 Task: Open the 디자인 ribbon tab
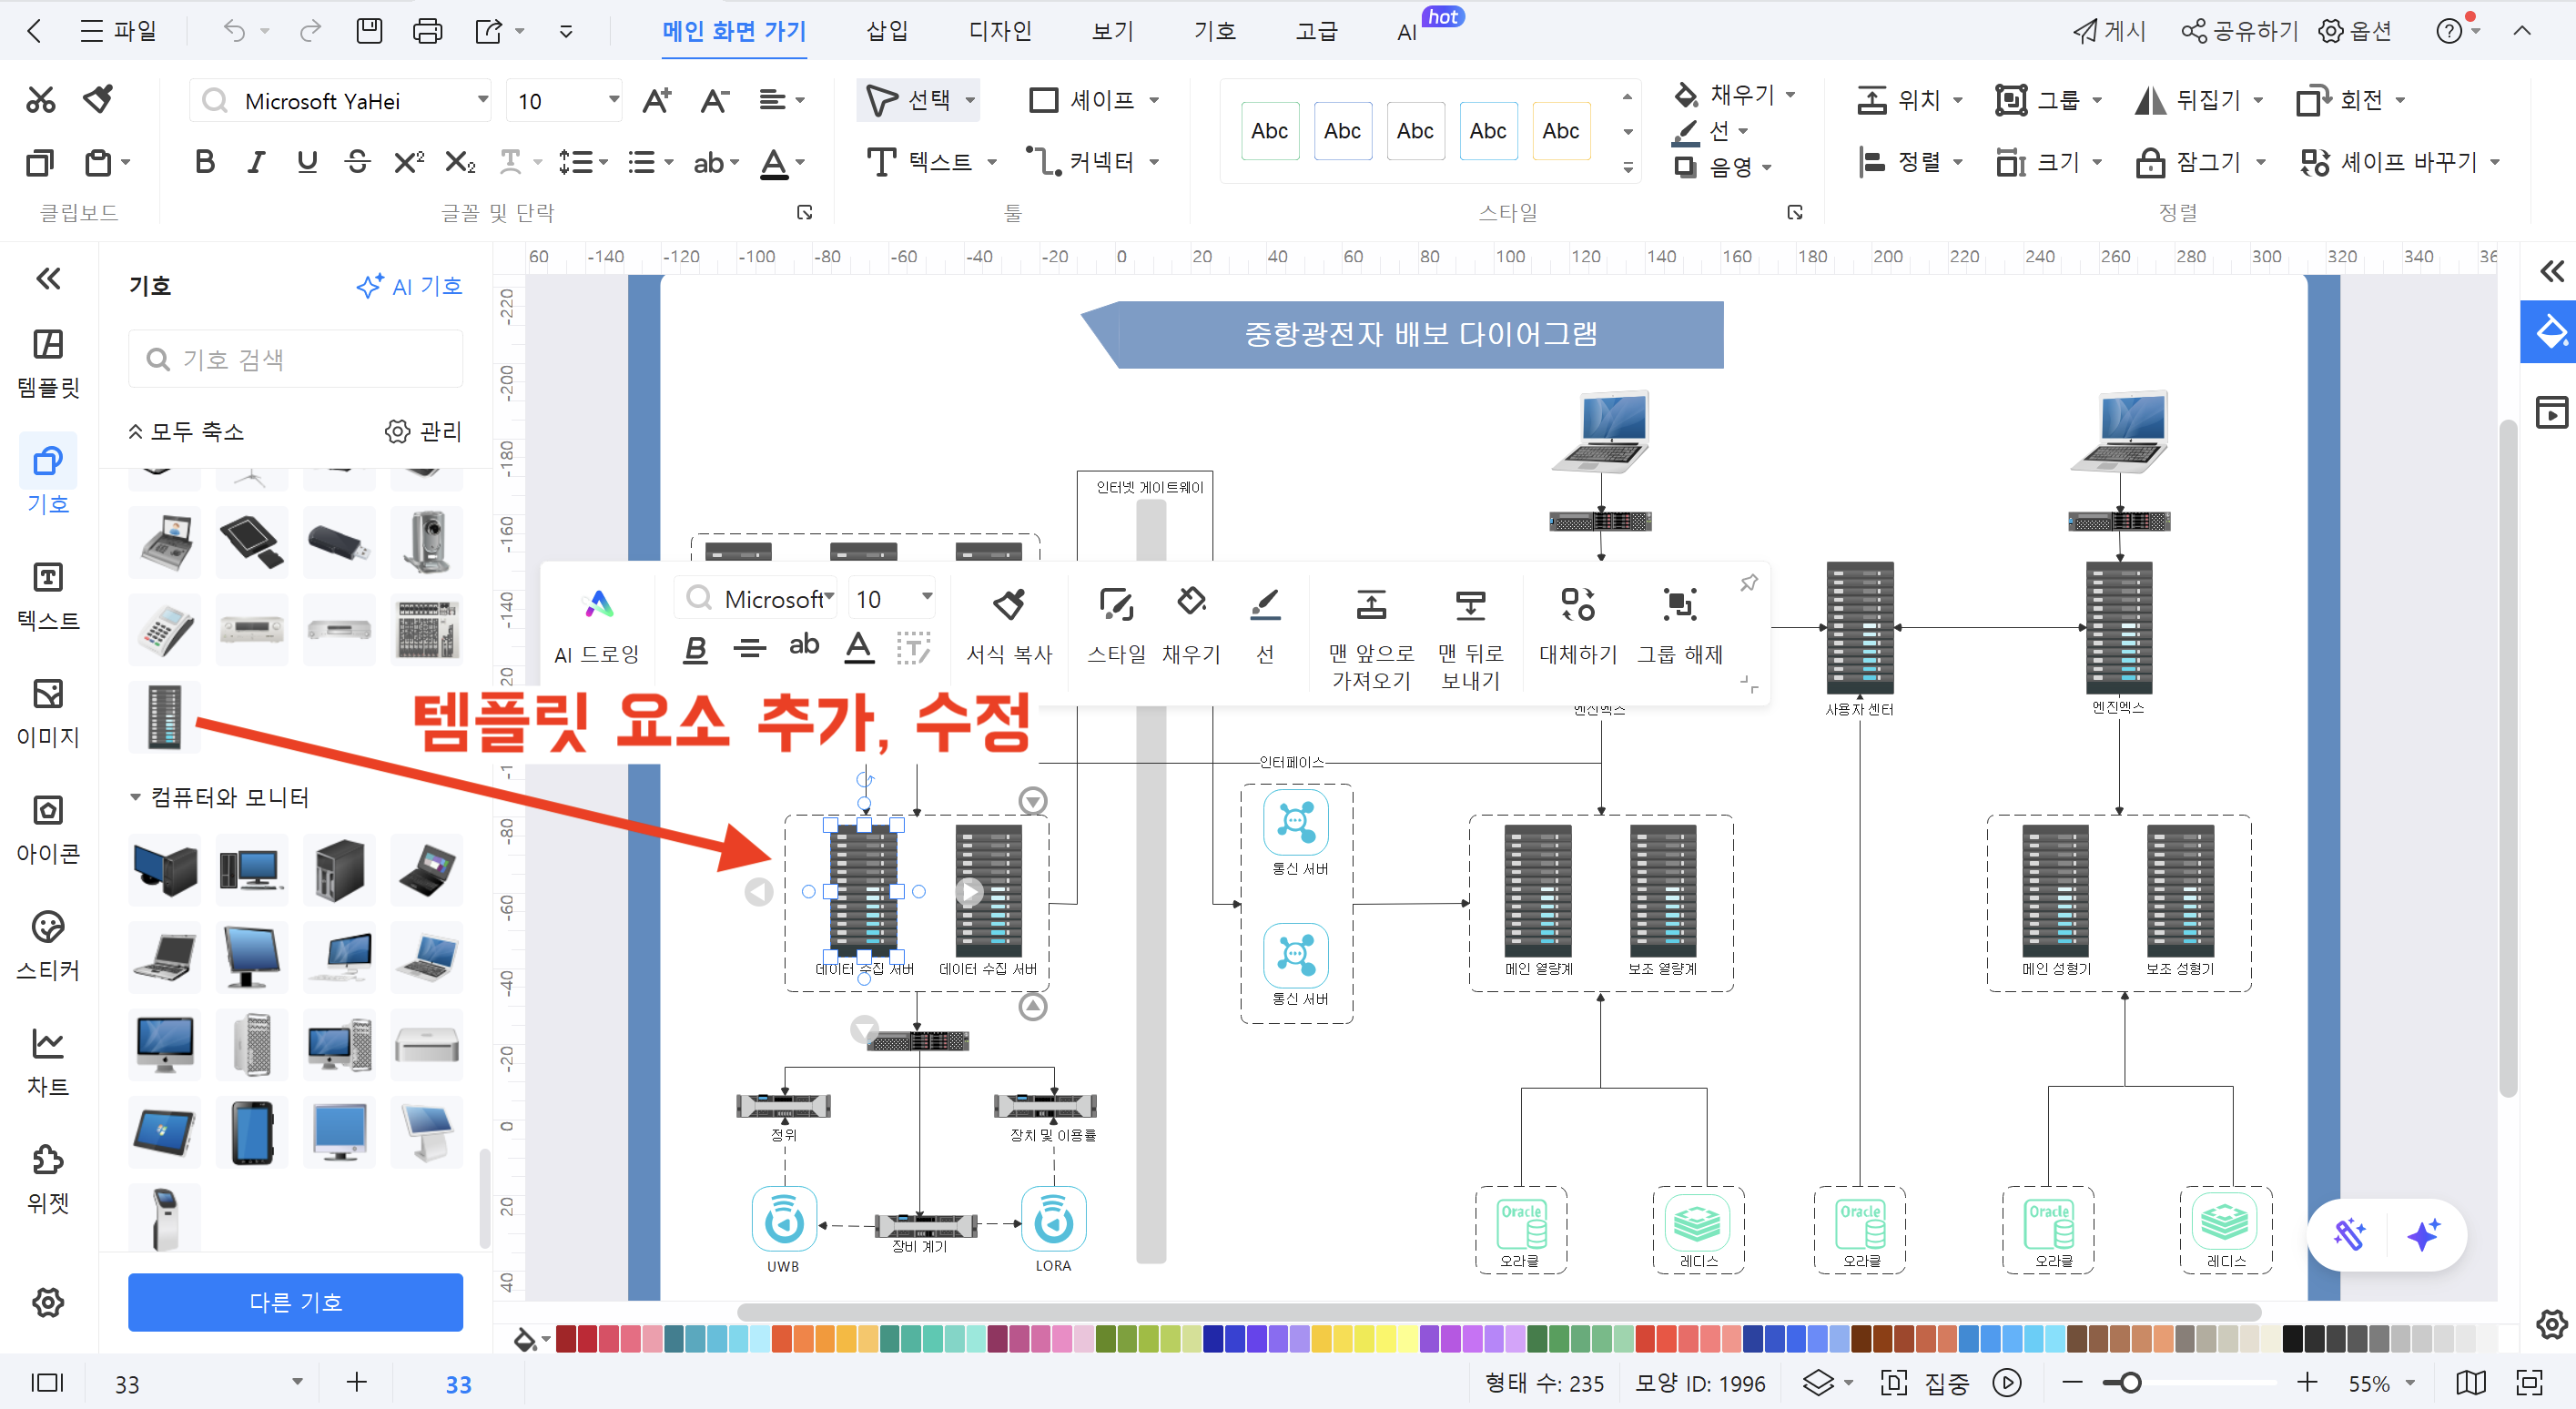pyautogui.click(x=1000, y=30)
